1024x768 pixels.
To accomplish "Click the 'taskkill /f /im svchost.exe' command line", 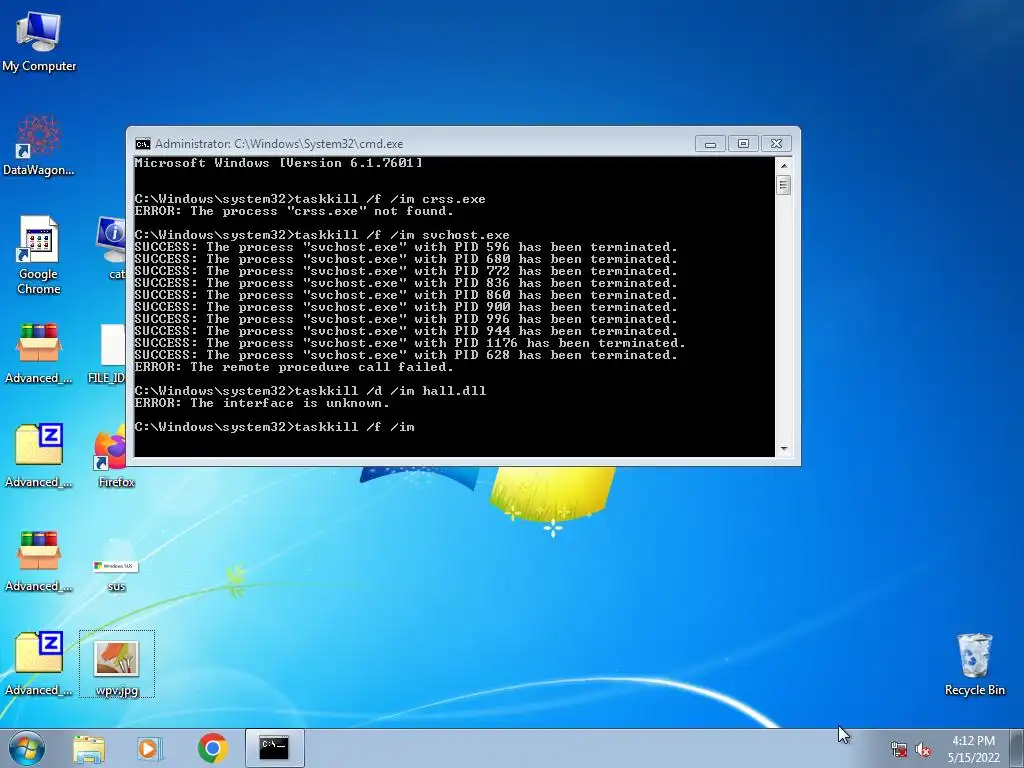I will [322, 235].
